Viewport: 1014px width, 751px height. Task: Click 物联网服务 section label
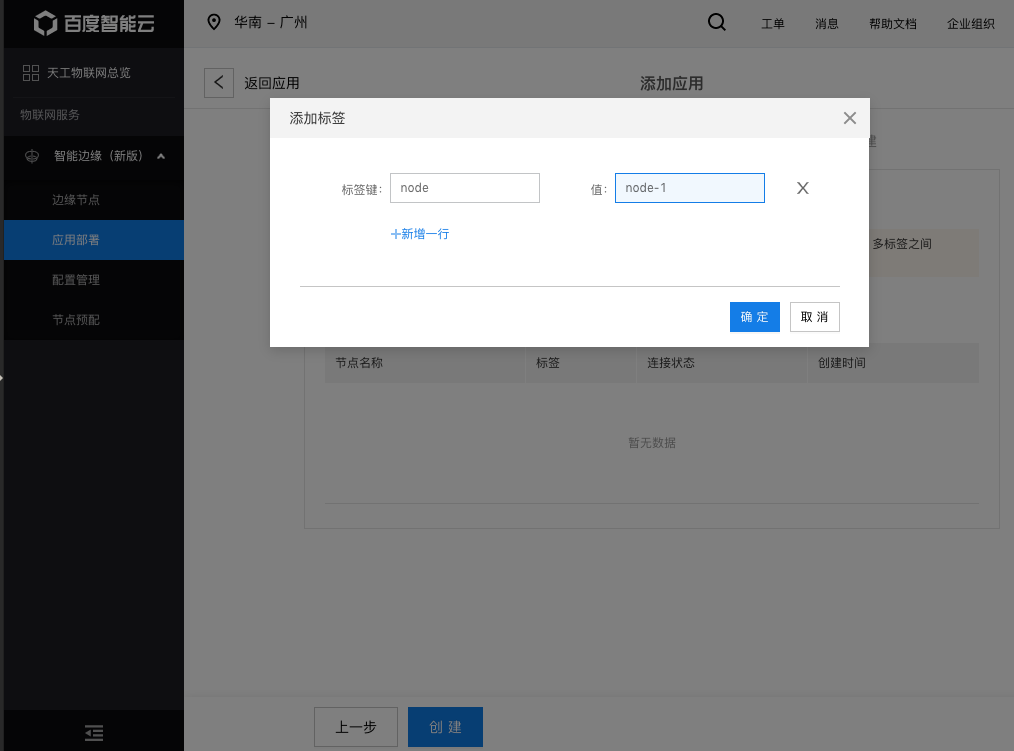click(x=50, y=114)
